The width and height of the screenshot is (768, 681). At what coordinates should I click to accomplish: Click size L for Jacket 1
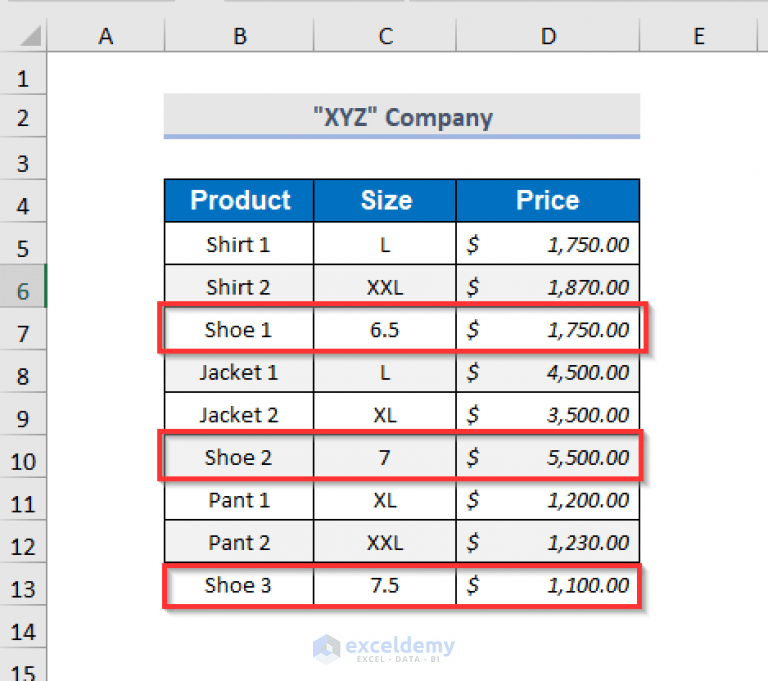pos(385,371)
